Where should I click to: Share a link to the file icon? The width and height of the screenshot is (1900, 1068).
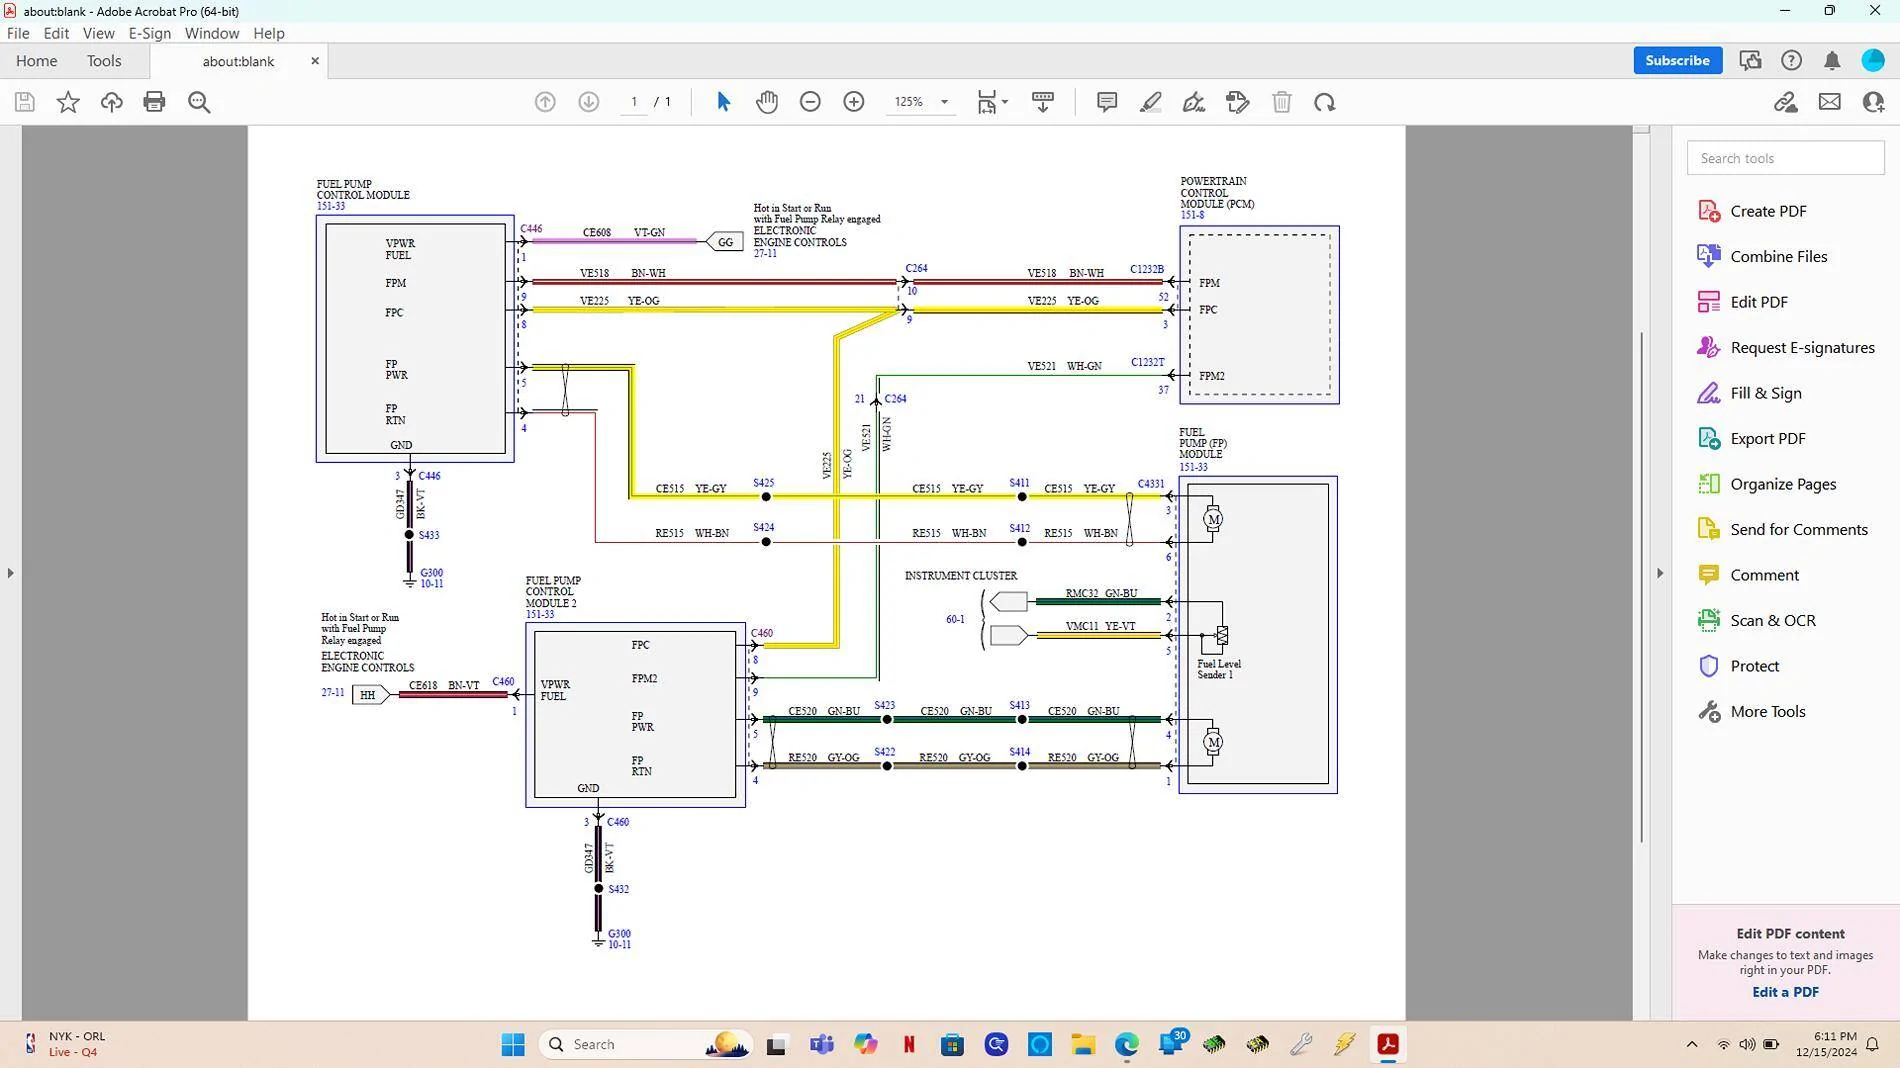tap(1786, 102)
